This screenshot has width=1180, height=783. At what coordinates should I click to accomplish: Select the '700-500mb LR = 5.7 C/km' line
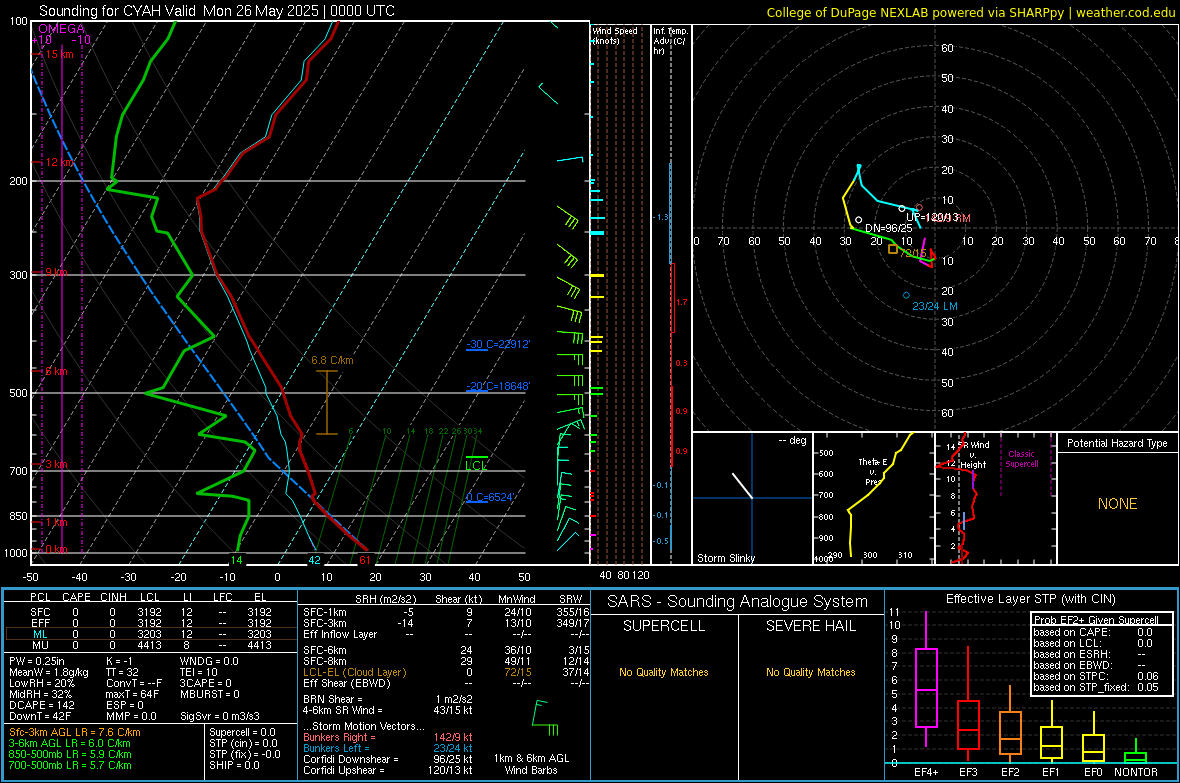(70, 765)
